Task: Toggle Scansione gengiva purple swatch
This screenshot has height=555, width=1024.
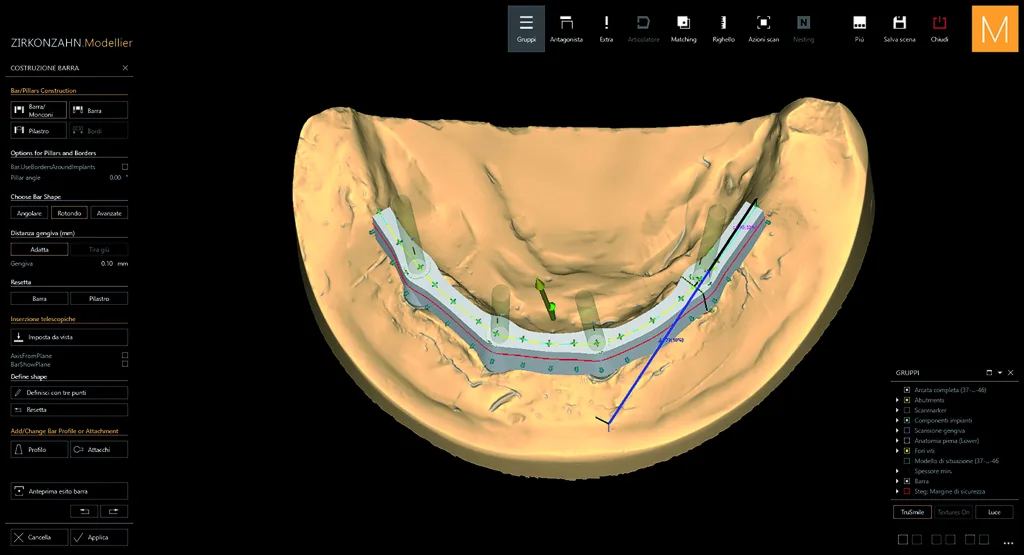Action: point(906,431)
